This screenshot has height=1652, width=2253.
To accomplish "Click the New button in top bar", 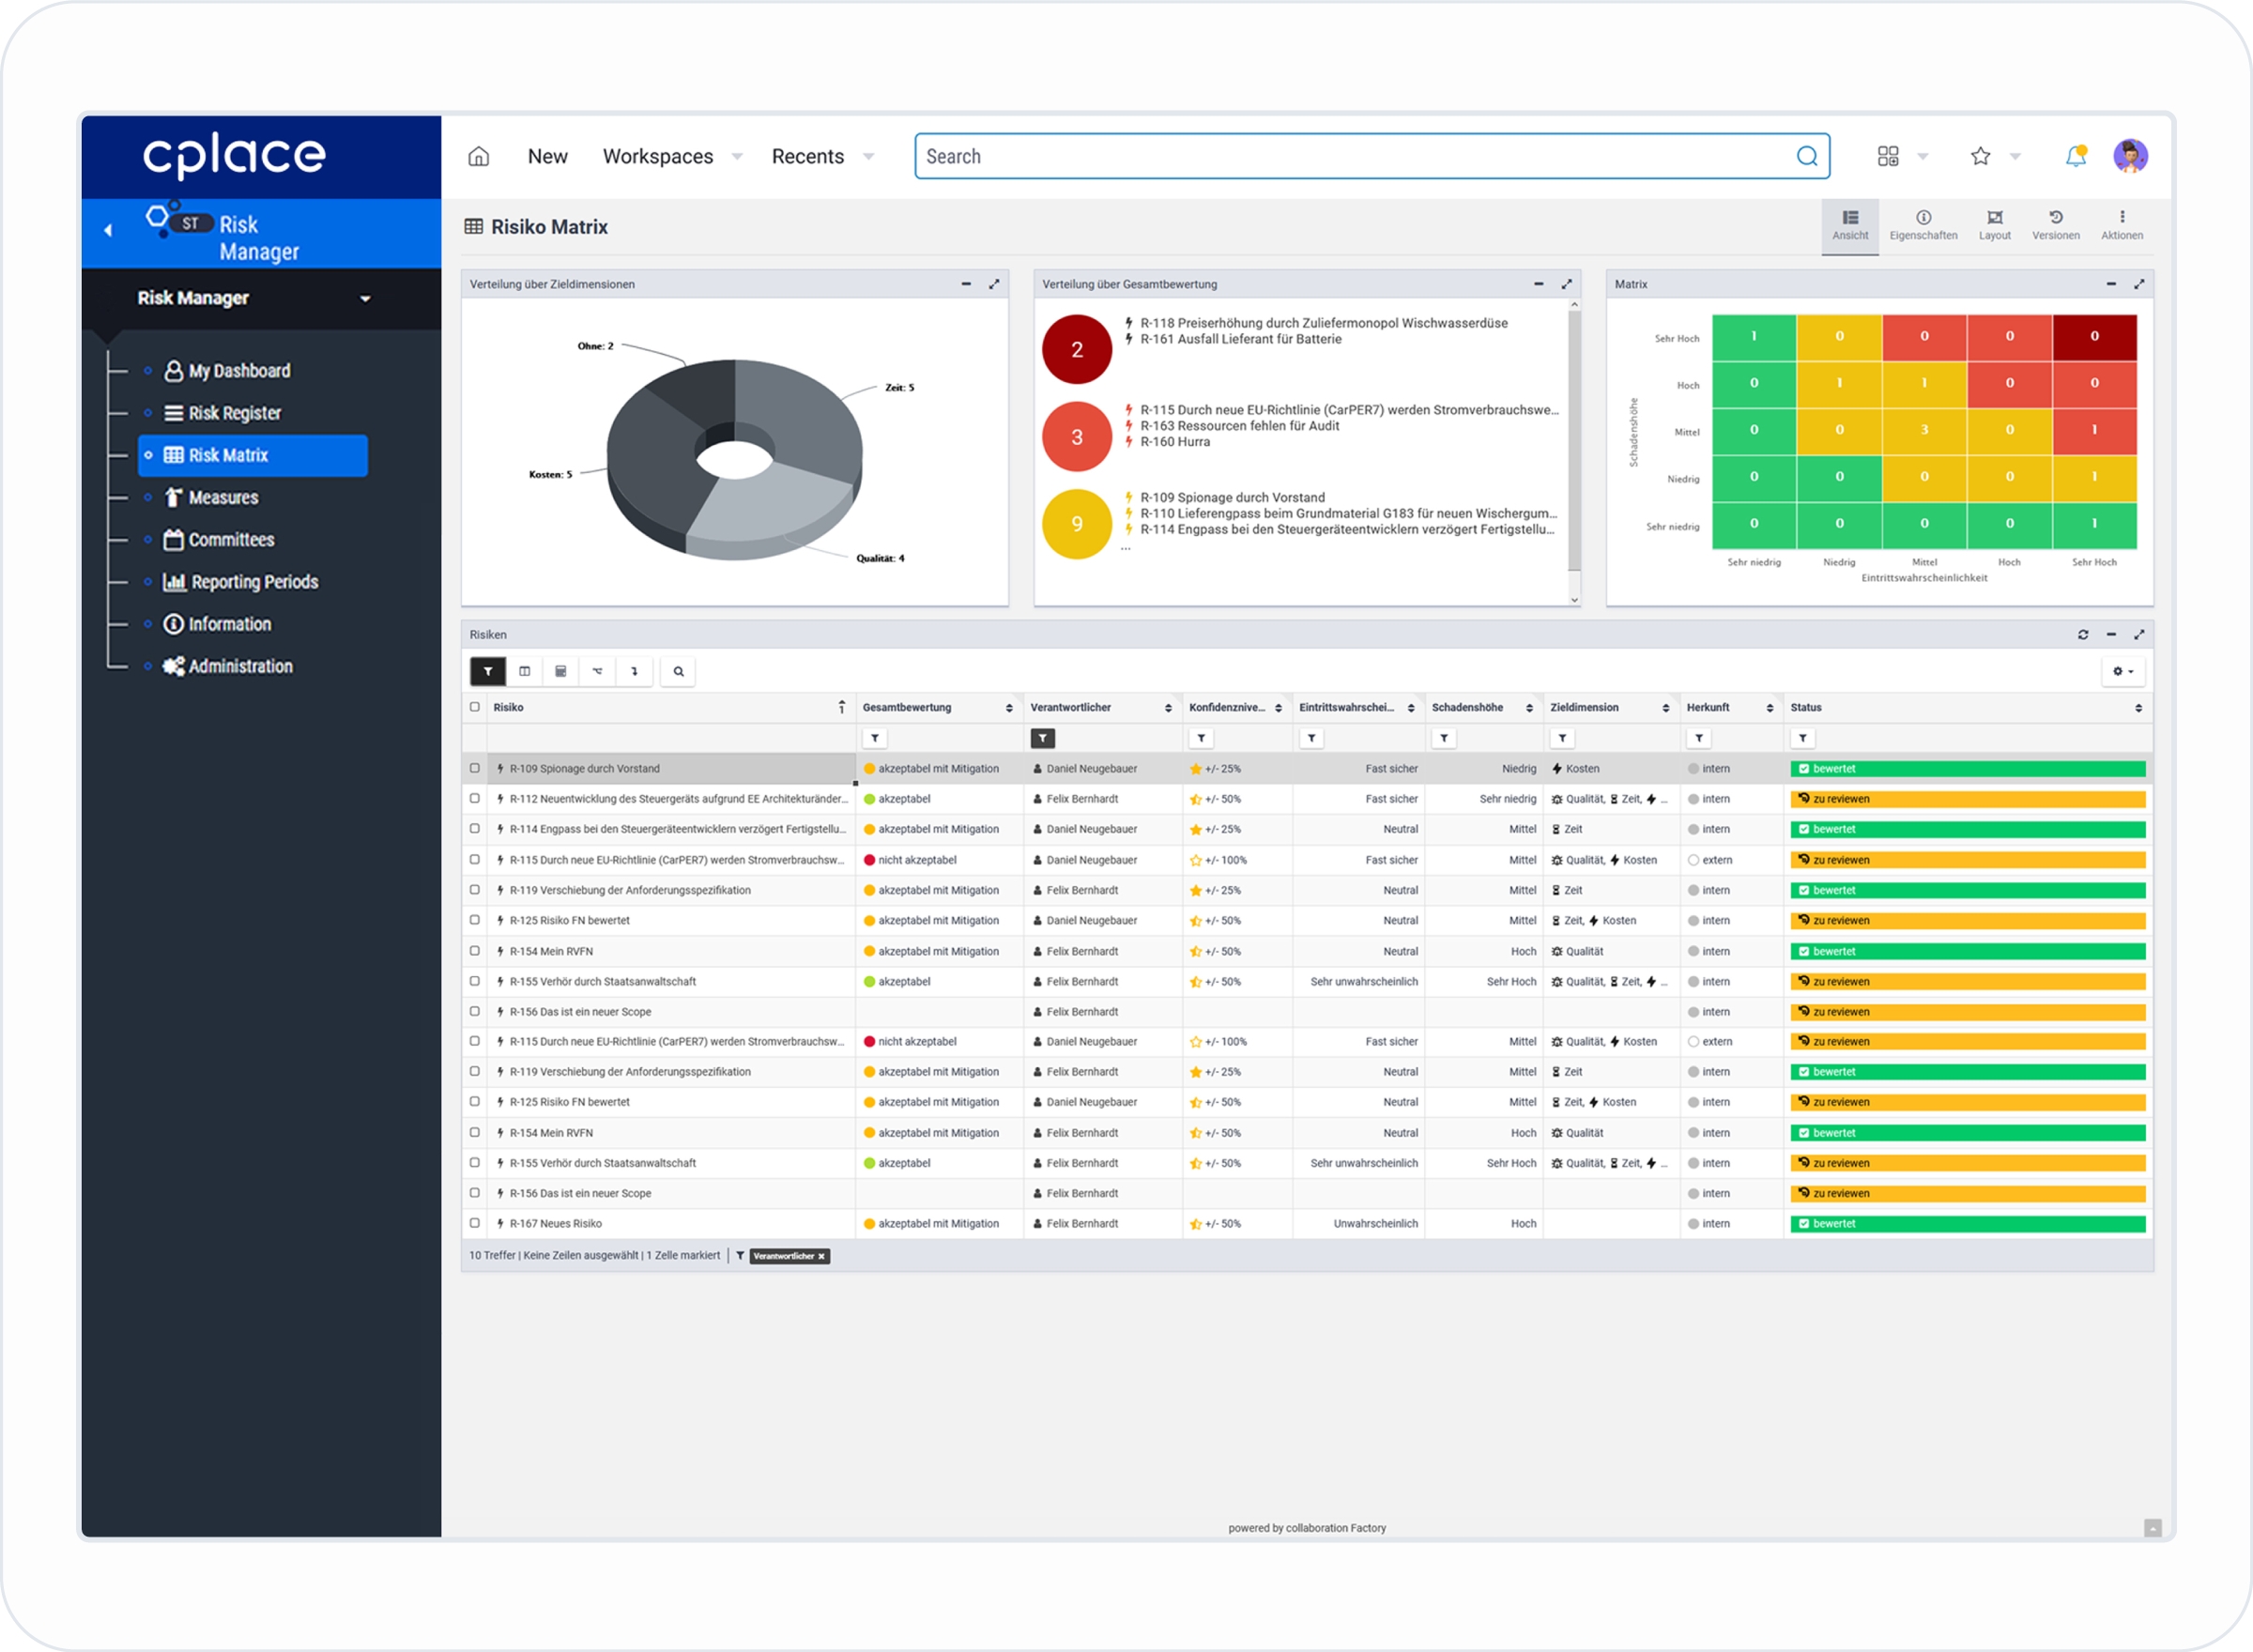I will [x=547, y=156].
